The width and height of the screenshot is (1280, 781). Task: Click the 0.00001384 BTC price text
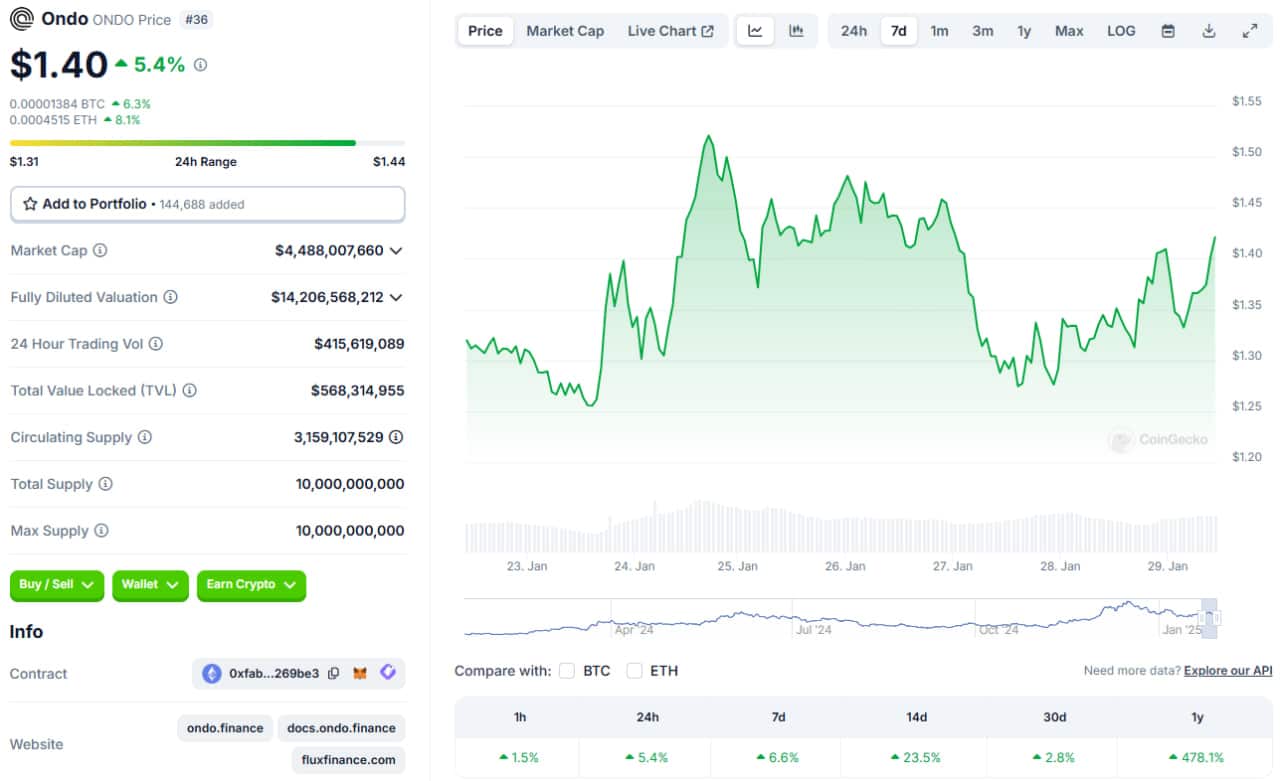[57, 104]
